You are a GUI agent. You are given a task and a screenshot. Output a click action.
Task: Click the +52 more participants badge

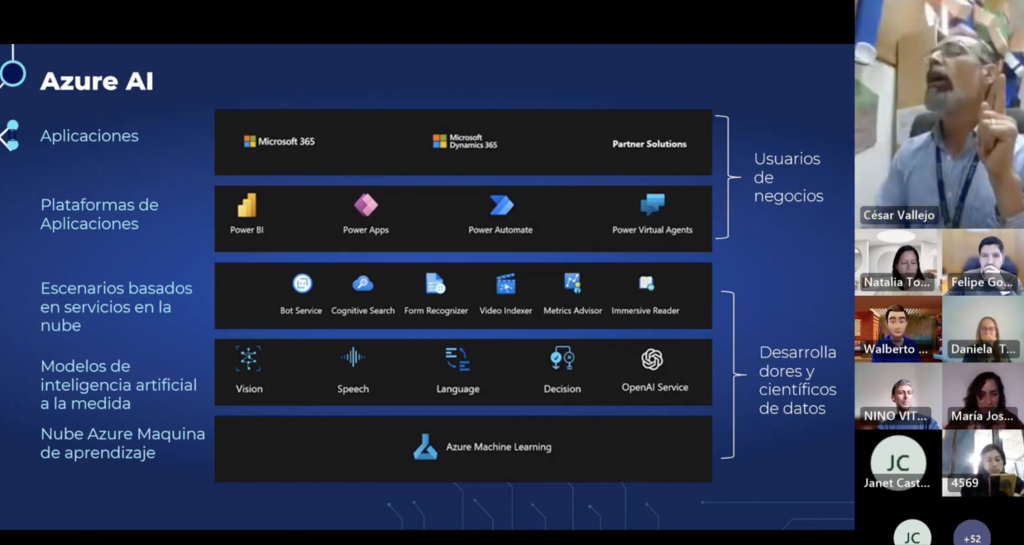pyautogui.click(x=972, y=532)
